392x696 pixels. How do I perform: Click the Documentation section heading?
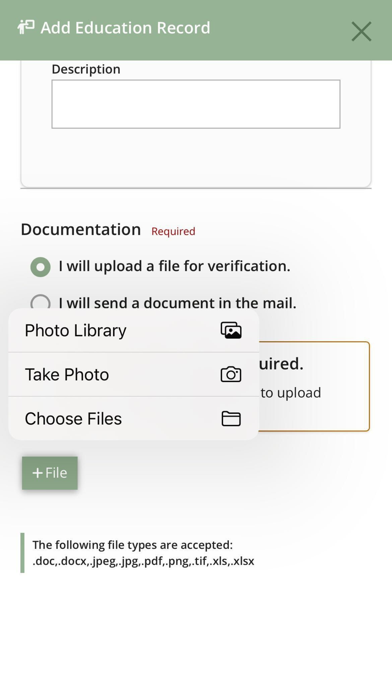tap(81, 229)
